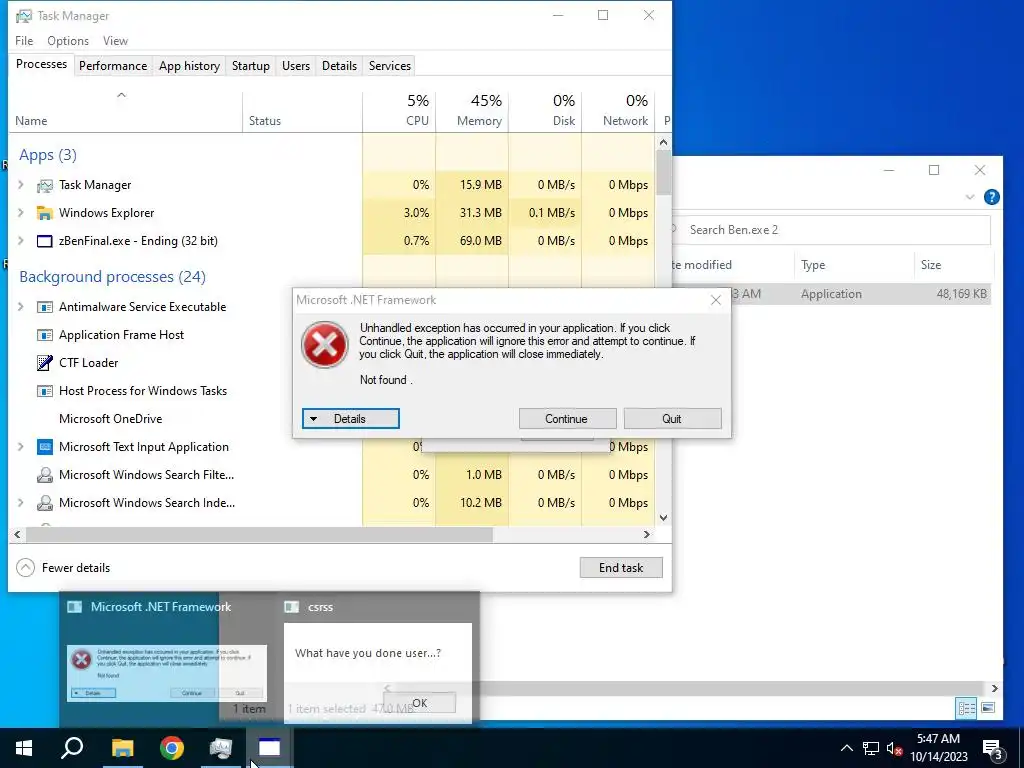Close the Microsoft .NET Framework dialog

pyautogui.click(x=716, y=300)
